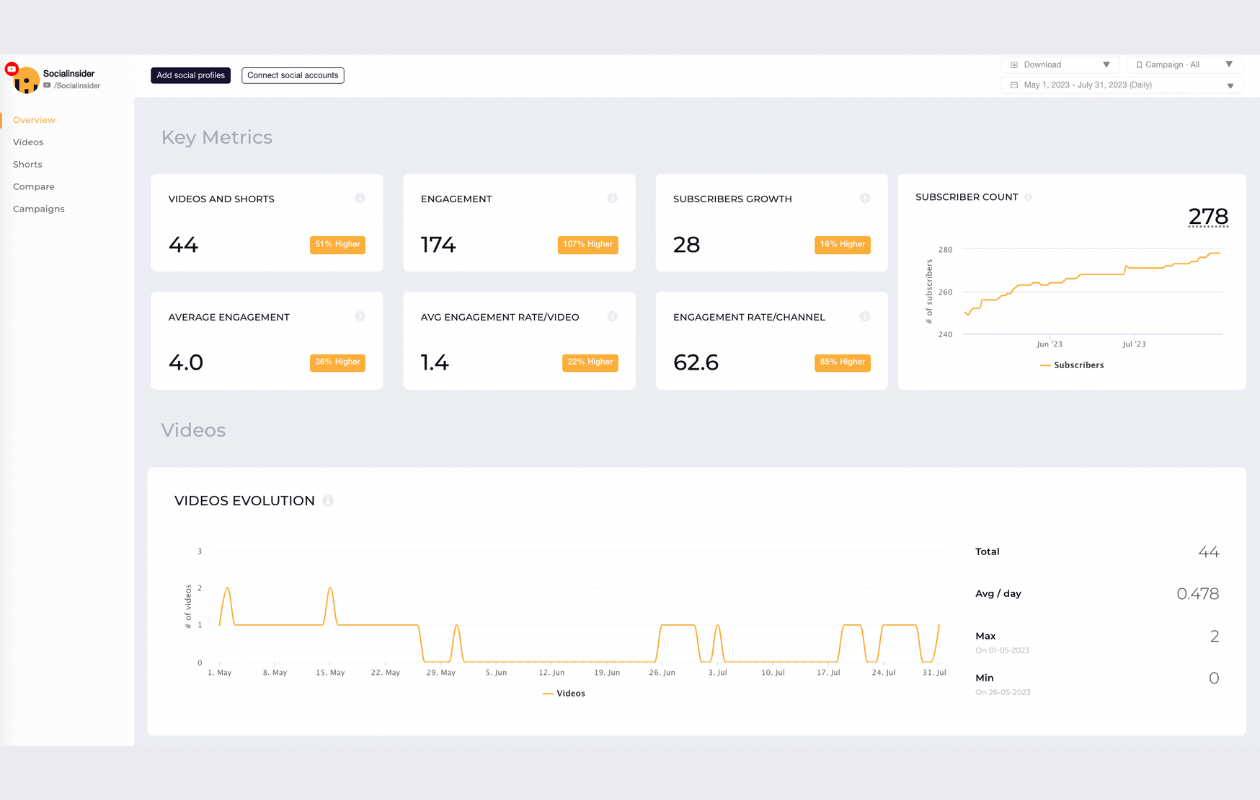Open the Campaigns sidebar item
1260x800 pixels.
coord(39,209)
